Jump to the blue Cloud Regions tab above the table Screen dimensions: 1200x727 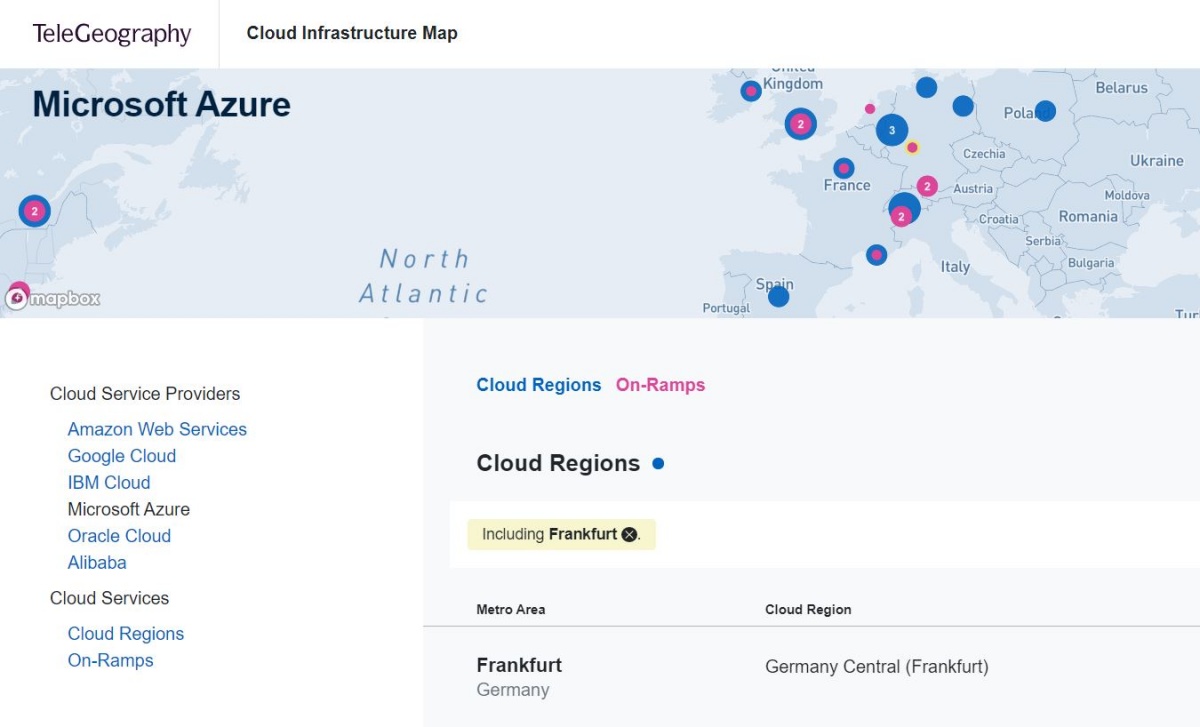point(539,385)
